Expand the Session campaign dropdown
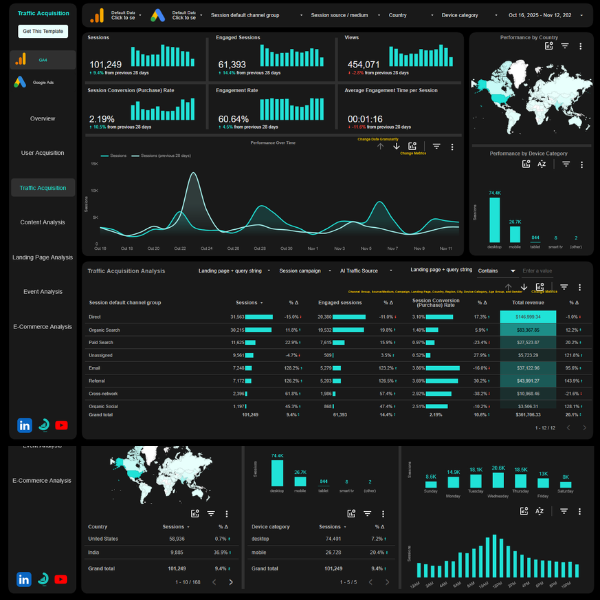The image size is (600, 600). 305,271
